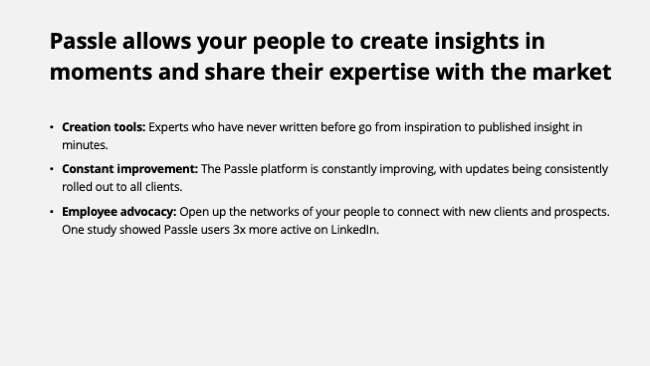Viewport: 650px width, 366px height.
Task: Click the third bullet point marker
Action: point(52,212)
